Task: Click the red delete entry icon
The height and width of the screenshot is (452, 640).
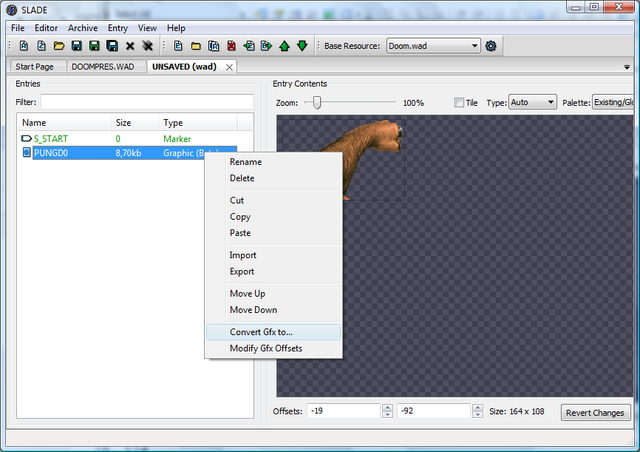Action: tap(231, 46)
